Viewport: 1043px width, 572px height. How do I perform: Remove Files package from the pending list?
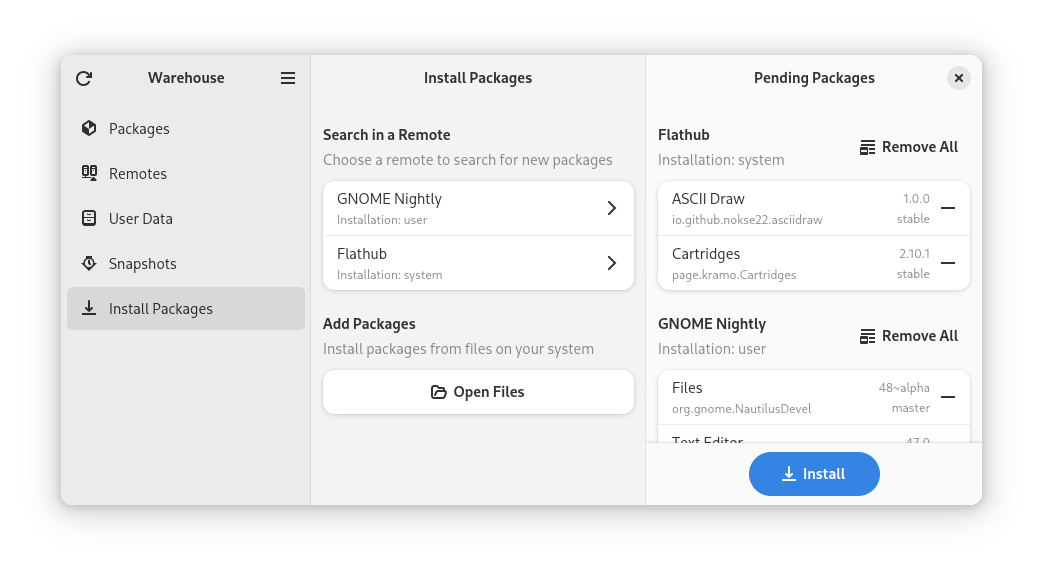(x=948, y=397)
